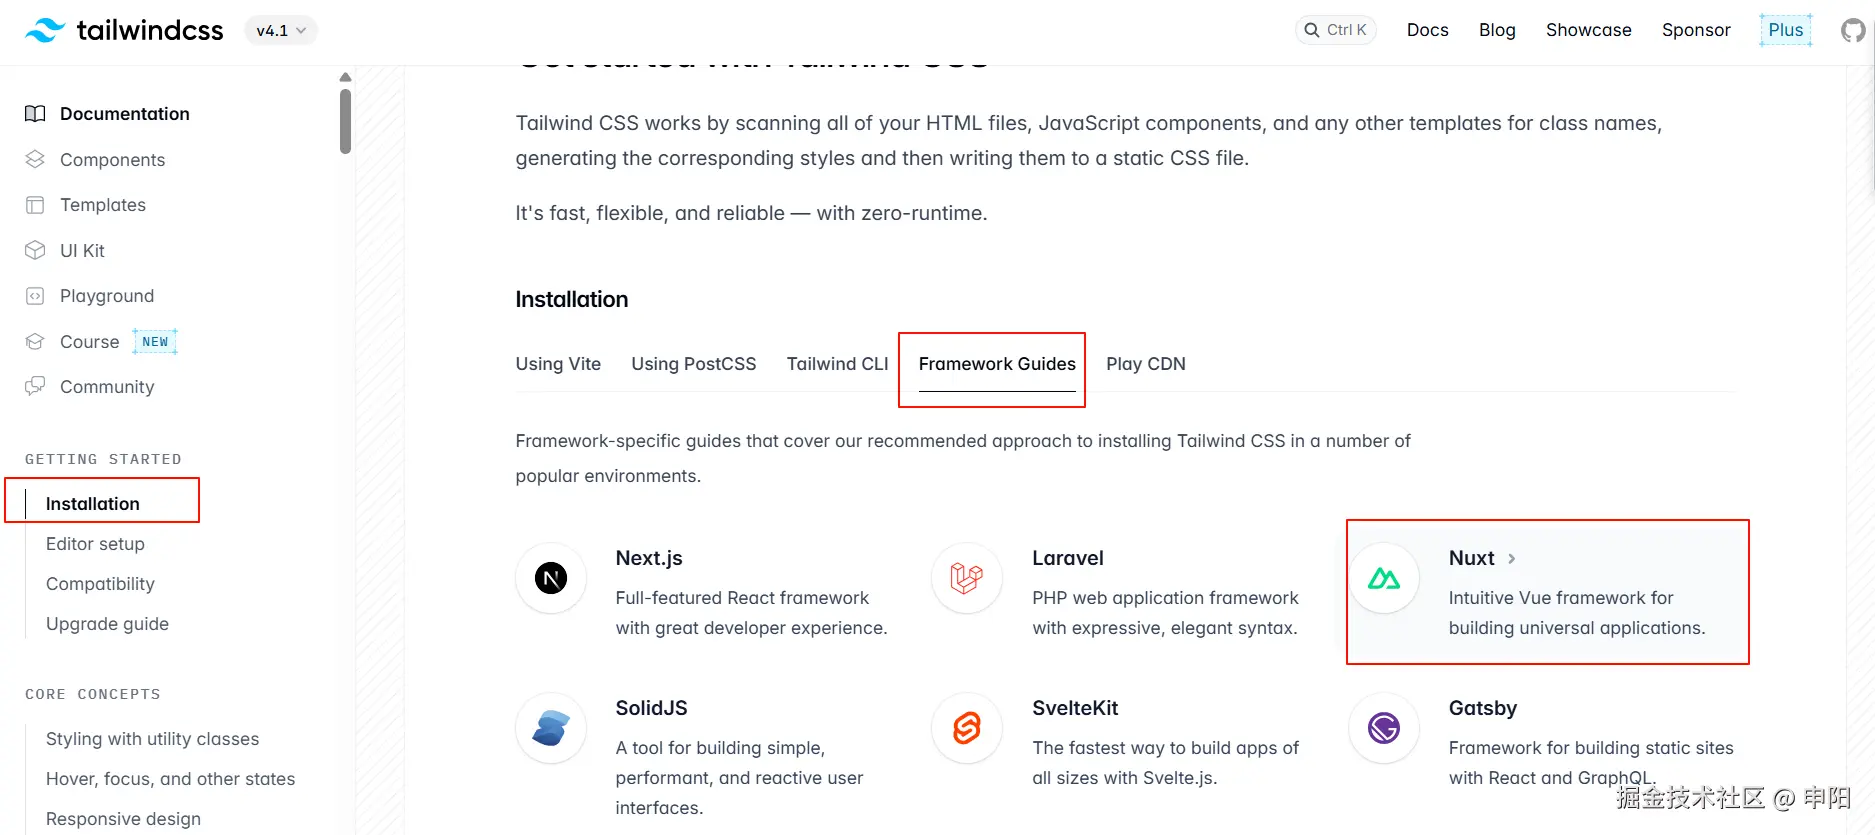Open Editor setup in sidebar
The height and width of the screenshot is (835, 1875).
pyautogui.click(x=95, y=544)
